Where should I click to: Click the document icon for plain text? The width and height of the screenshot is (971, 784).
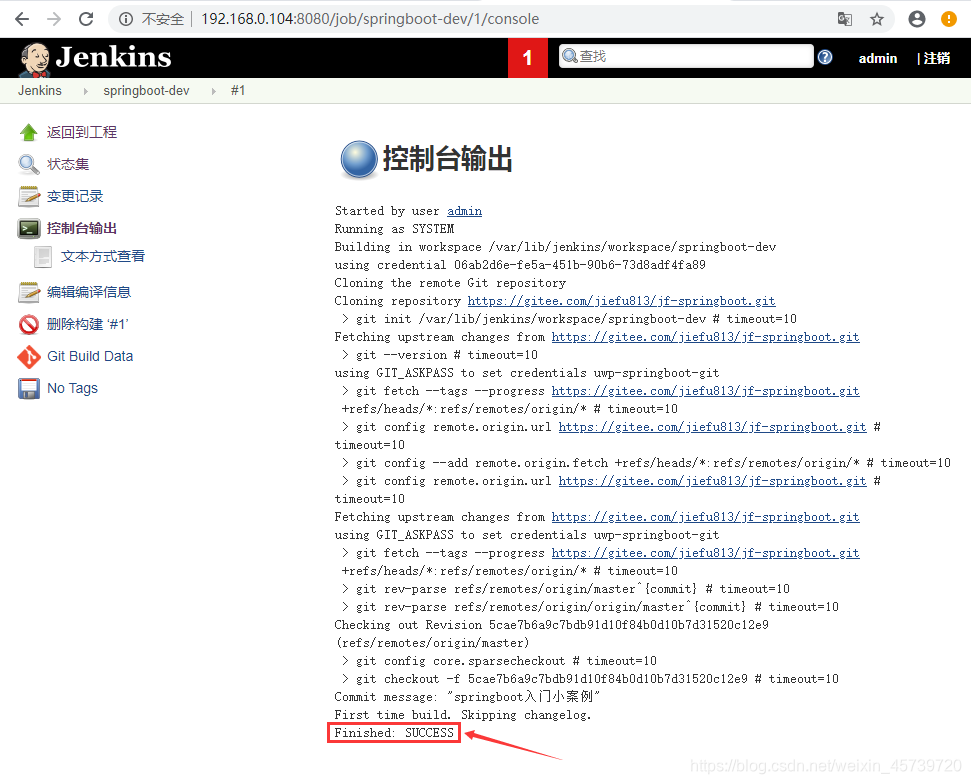pyautogui.click(x=43, y=256)
